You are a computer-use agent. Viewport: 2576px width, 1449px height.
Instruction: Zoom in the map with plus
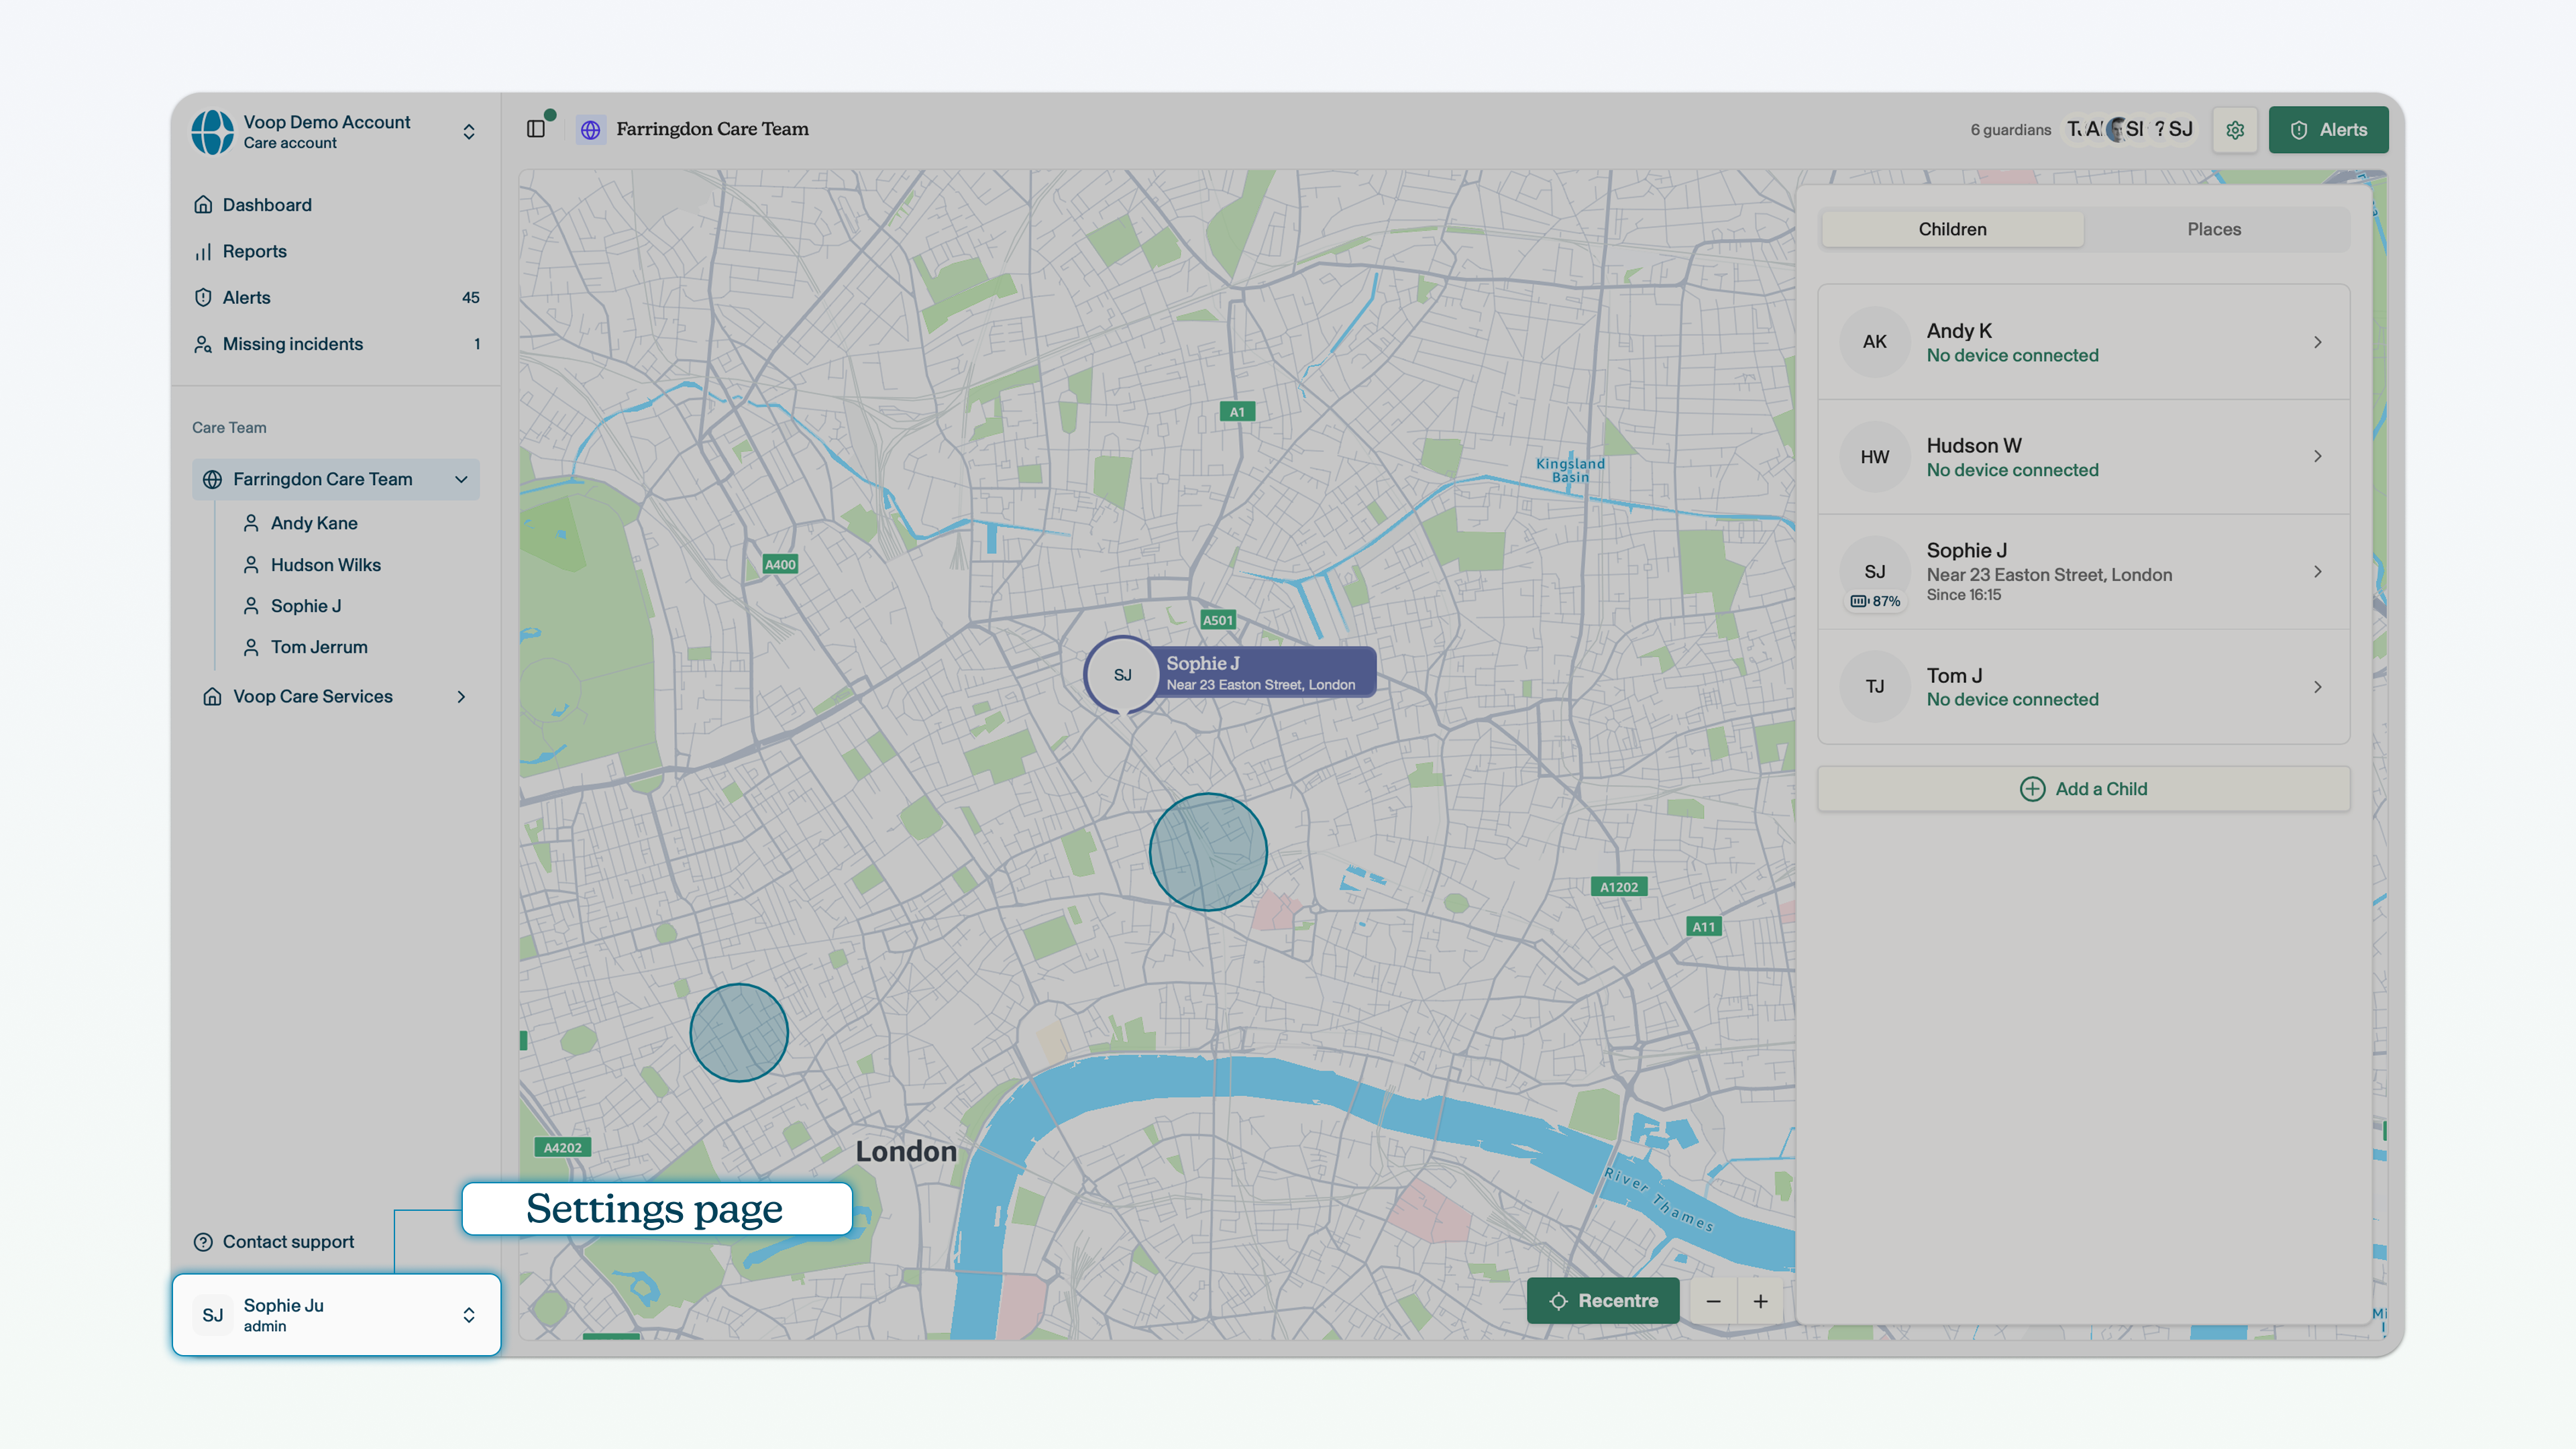[x=1760, y=1300]
